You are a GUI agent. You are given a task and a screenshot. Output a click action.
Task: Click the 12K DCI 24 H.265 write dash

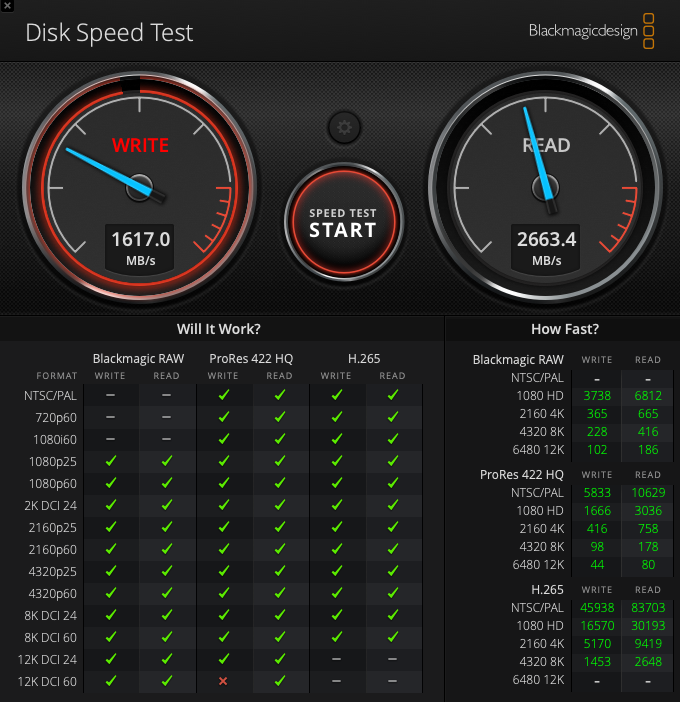tap(336, 659)
